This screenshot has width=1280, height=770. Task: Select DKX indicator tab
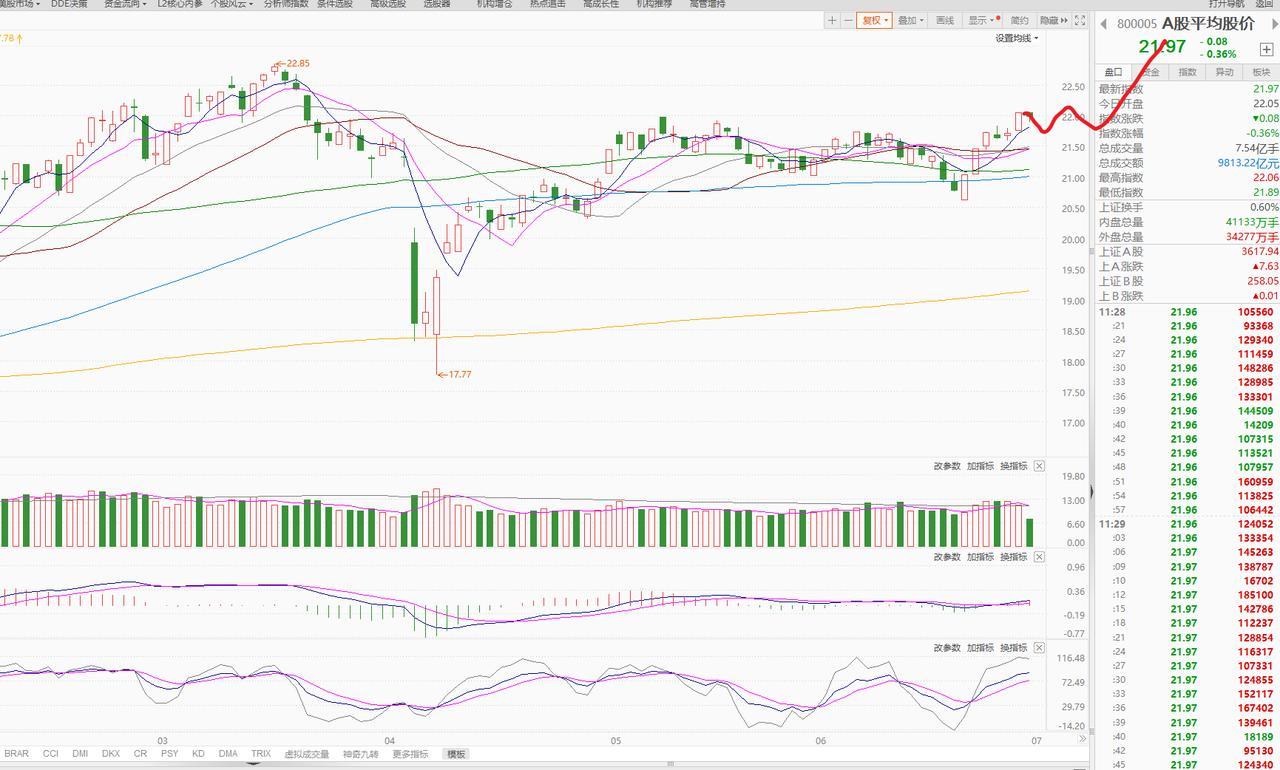[110, 754]
